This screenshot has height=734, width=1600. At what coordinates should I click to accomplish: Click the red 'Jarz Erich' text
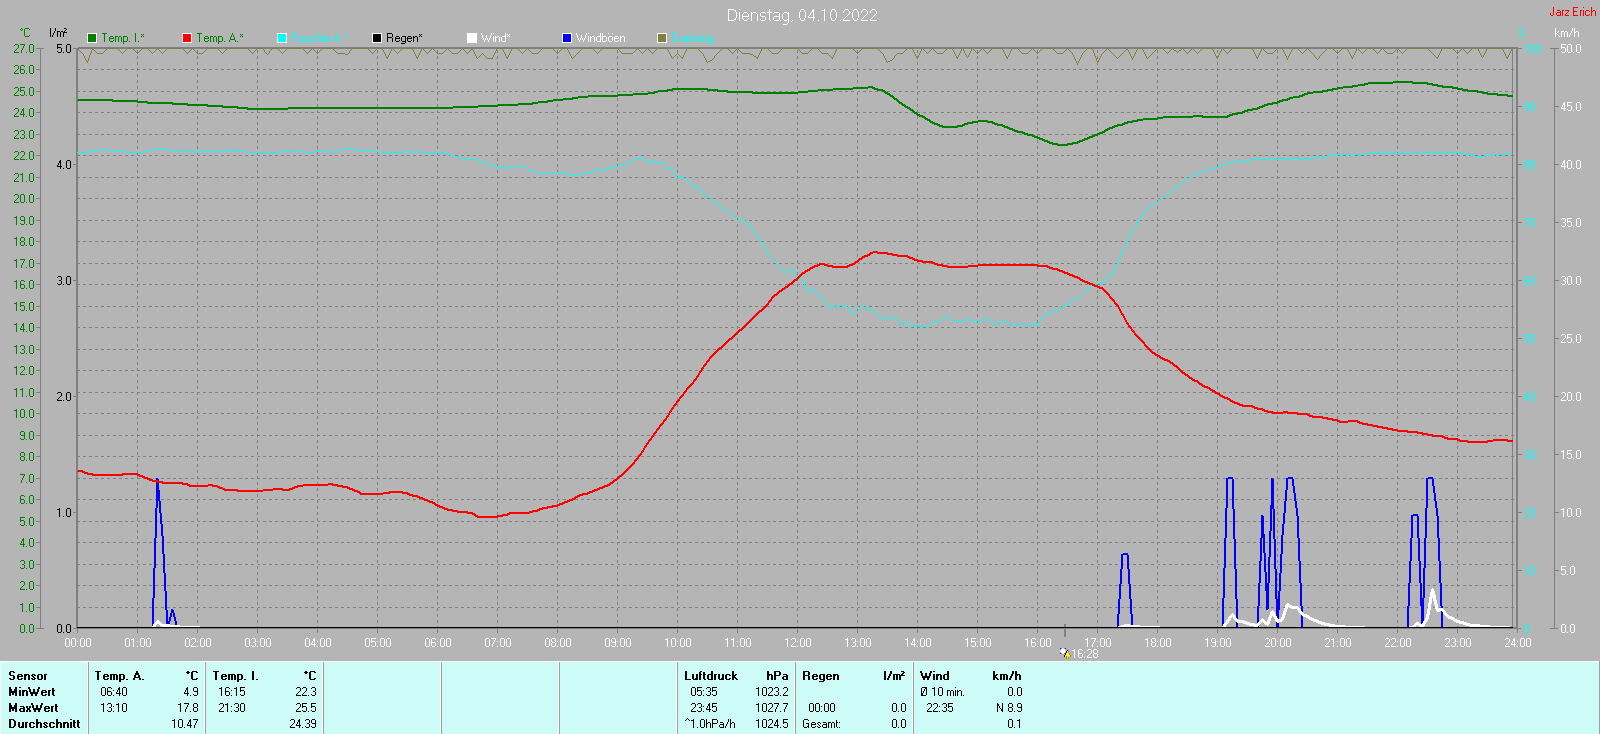pos(1572,12)
